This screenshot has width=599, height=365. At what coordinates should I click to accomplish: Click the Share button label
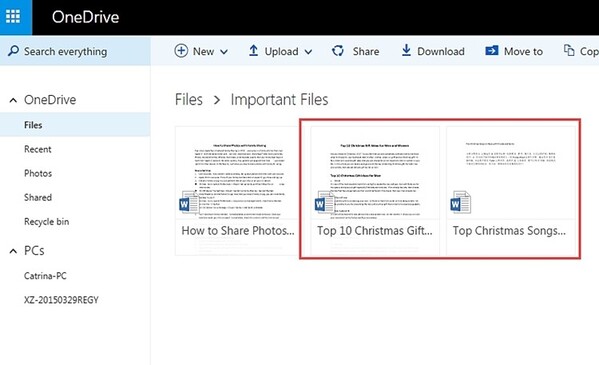coord(366,51)
